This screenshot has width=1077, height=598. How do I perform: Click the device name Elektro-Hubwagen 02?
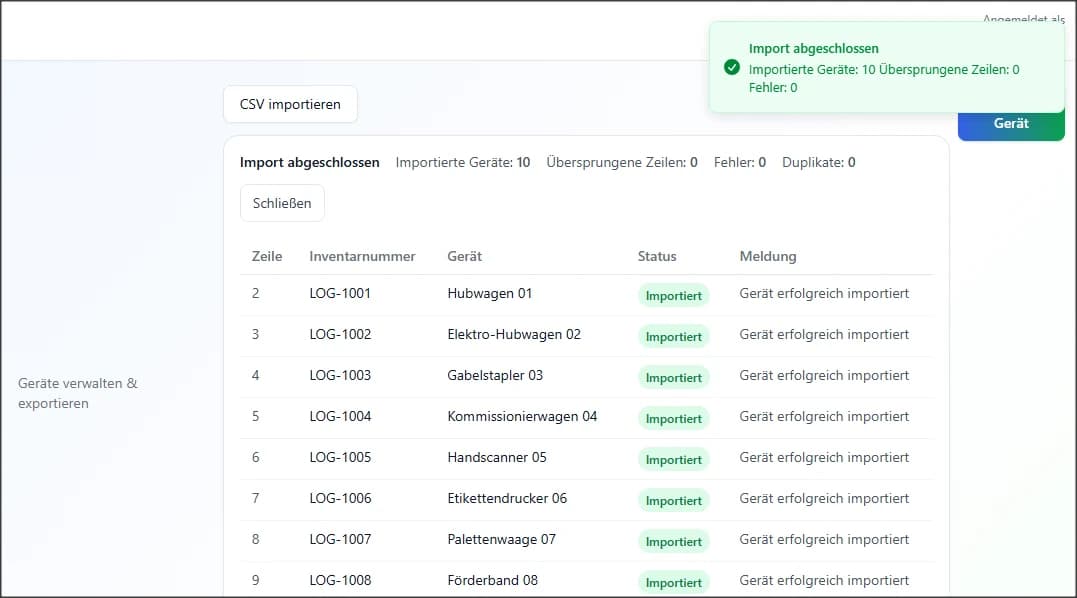tap(514, 335)
